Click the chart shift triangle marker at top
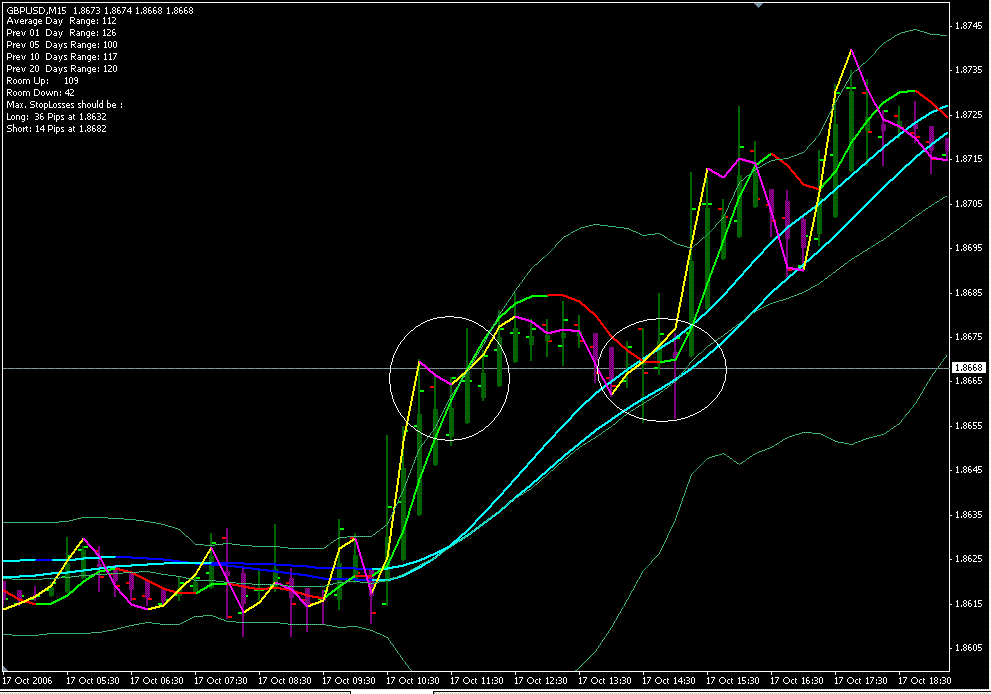Viewport: 991px width, 694px height. pos(758,4)
